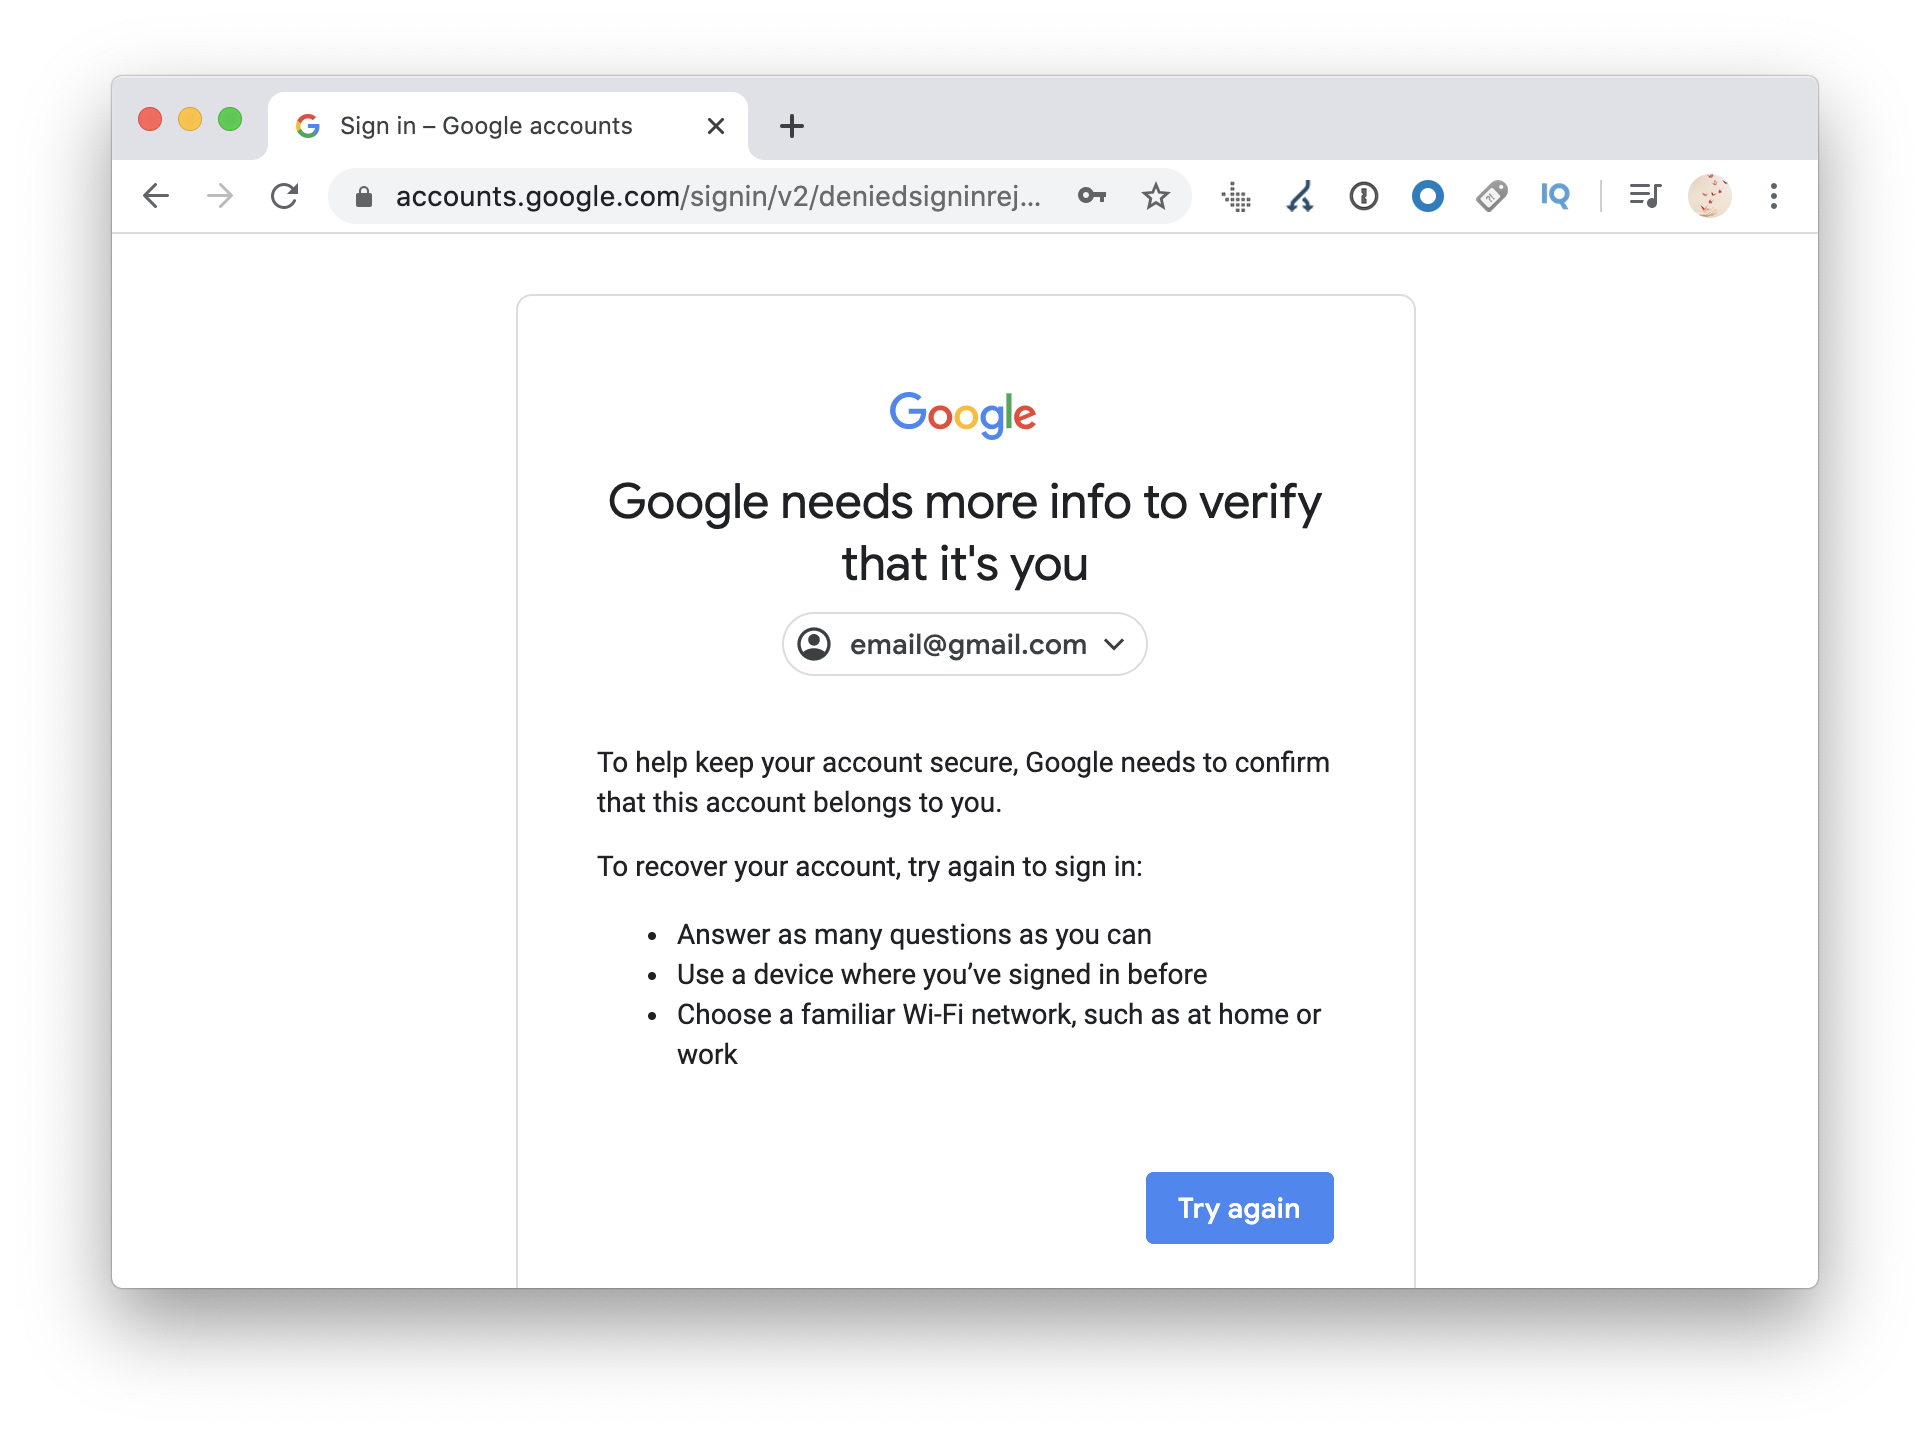The width and height of the screenshot is (1930, 1436).
Task: Click the bookmark star icon
Action: (1153, 195)
